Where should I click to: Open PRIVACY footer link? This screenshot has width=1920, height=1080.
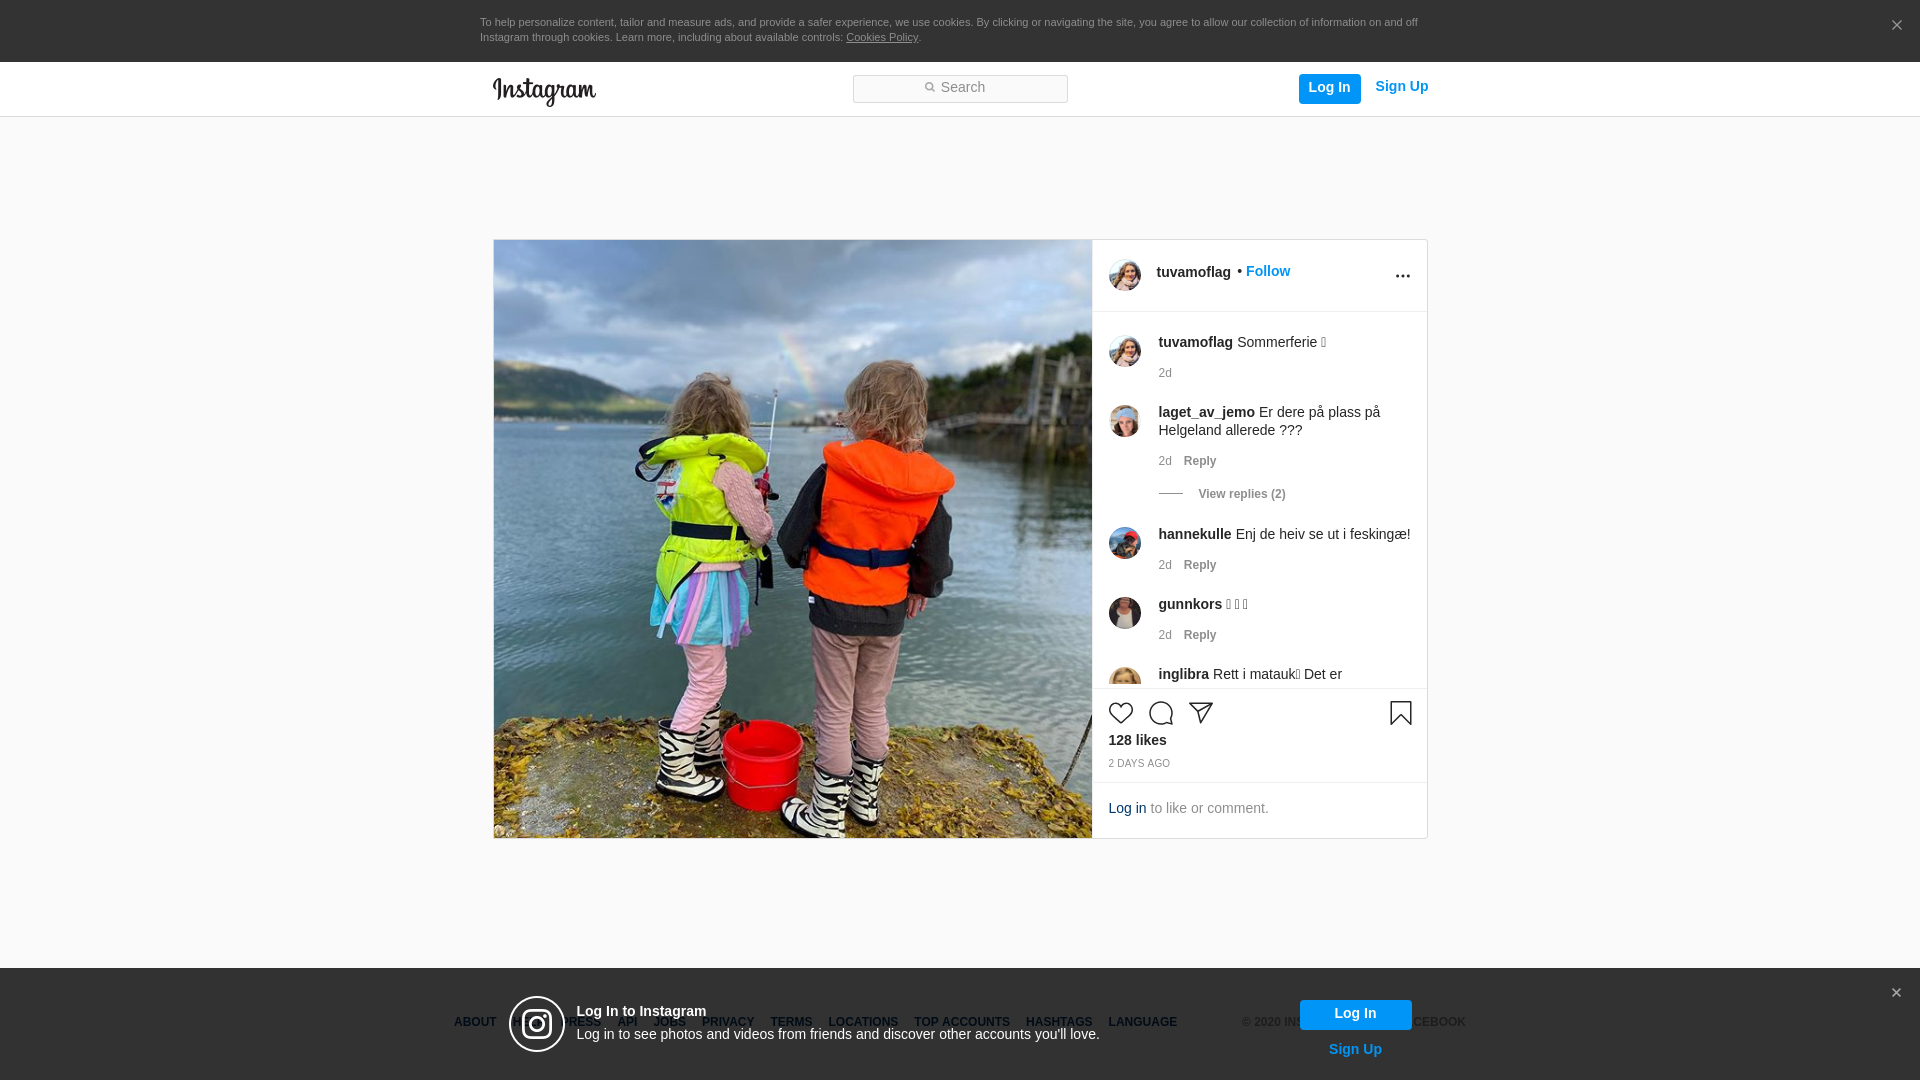[728, 1022]
